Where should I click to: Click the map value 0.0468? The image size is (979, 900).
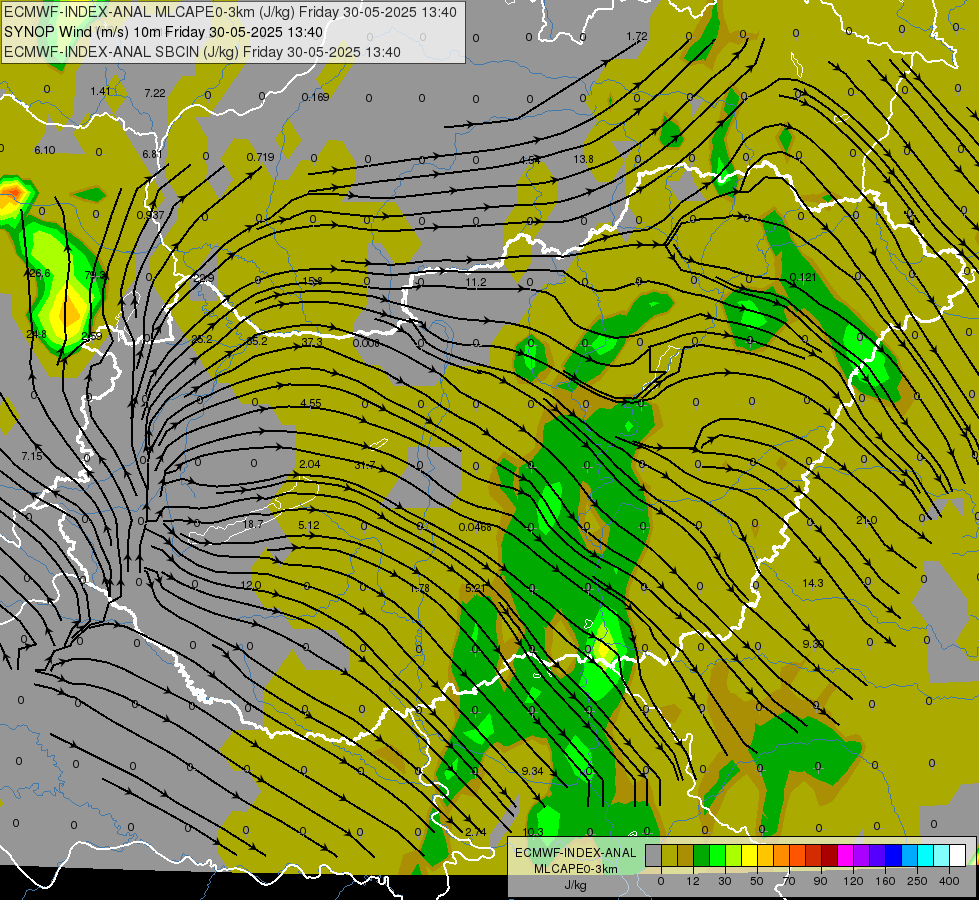tap(475, 527)
